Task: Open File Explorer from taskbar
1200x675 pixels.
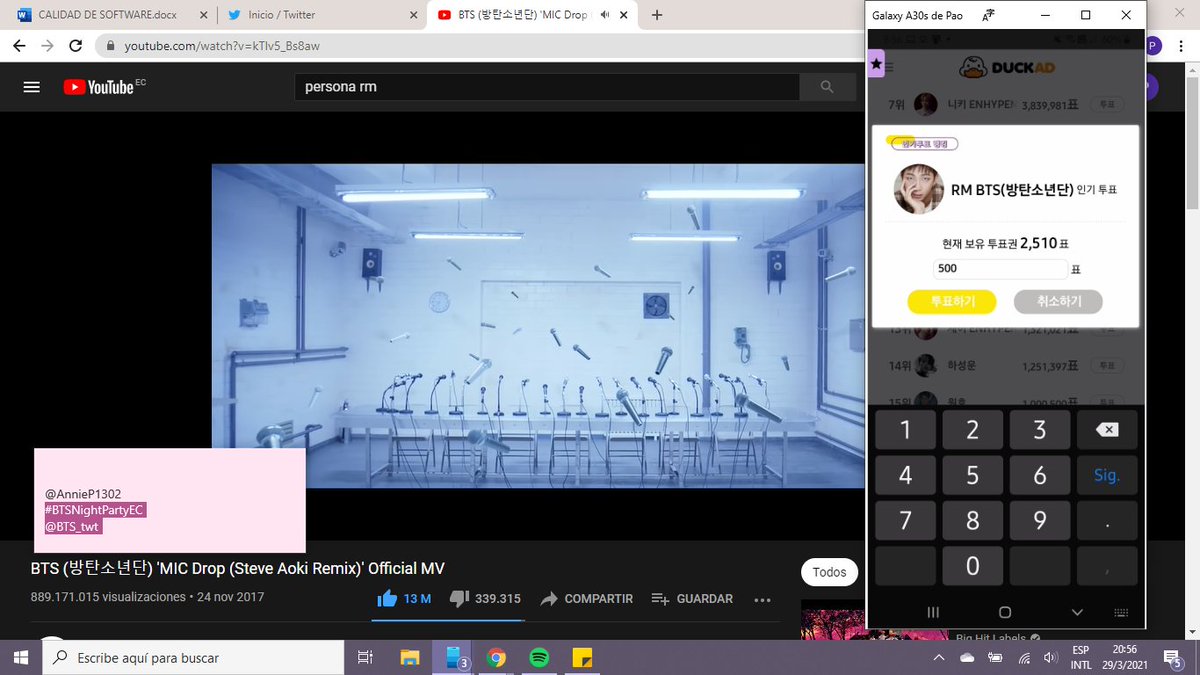Action: coord(410,657)
